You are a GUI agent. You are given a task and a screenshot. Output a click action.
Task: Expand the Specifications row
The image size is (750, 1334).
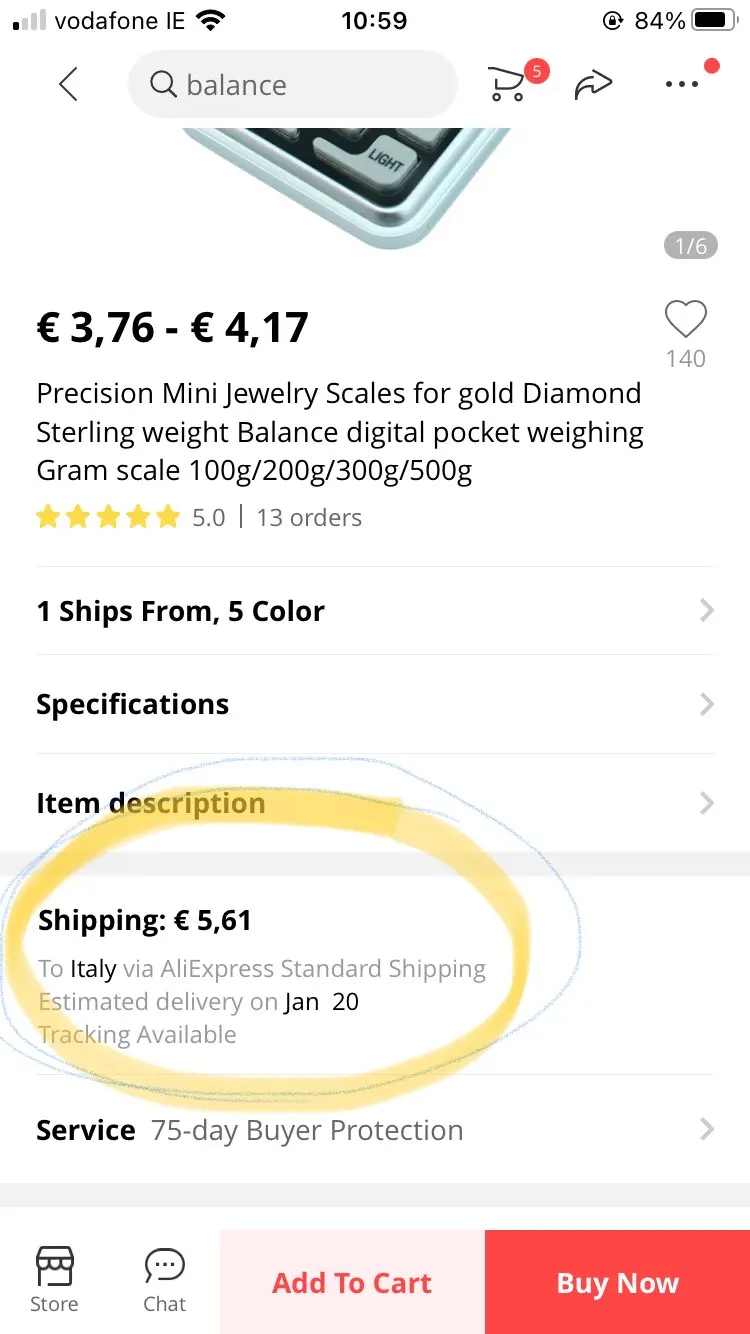375,704
